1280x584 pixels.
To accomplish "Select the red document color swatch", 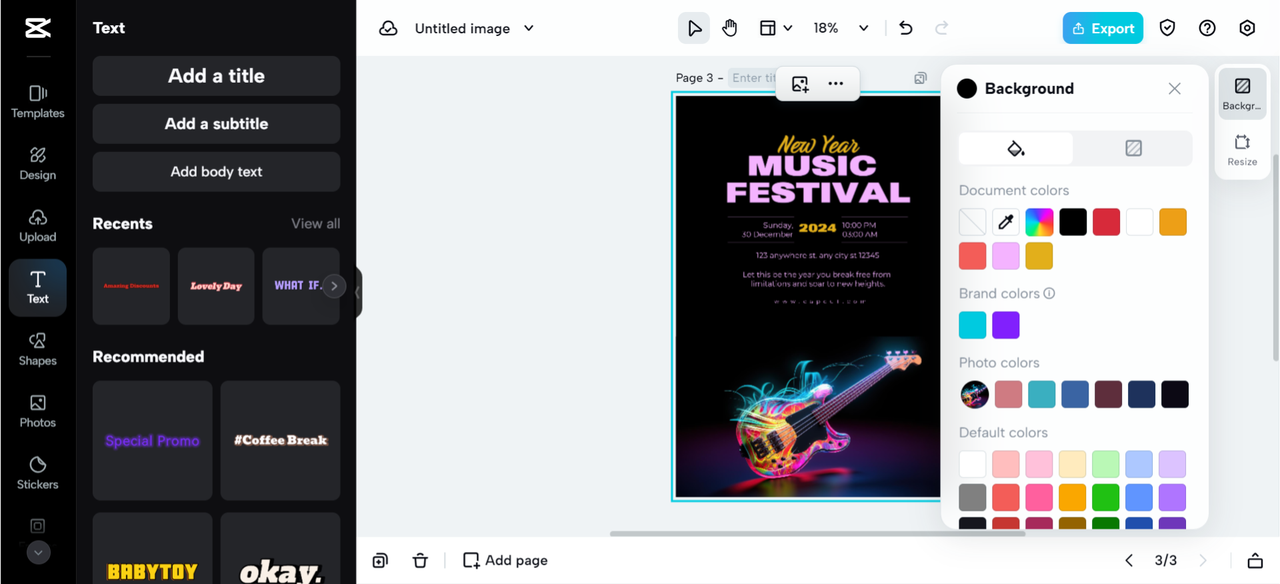I will (1106, 222).
